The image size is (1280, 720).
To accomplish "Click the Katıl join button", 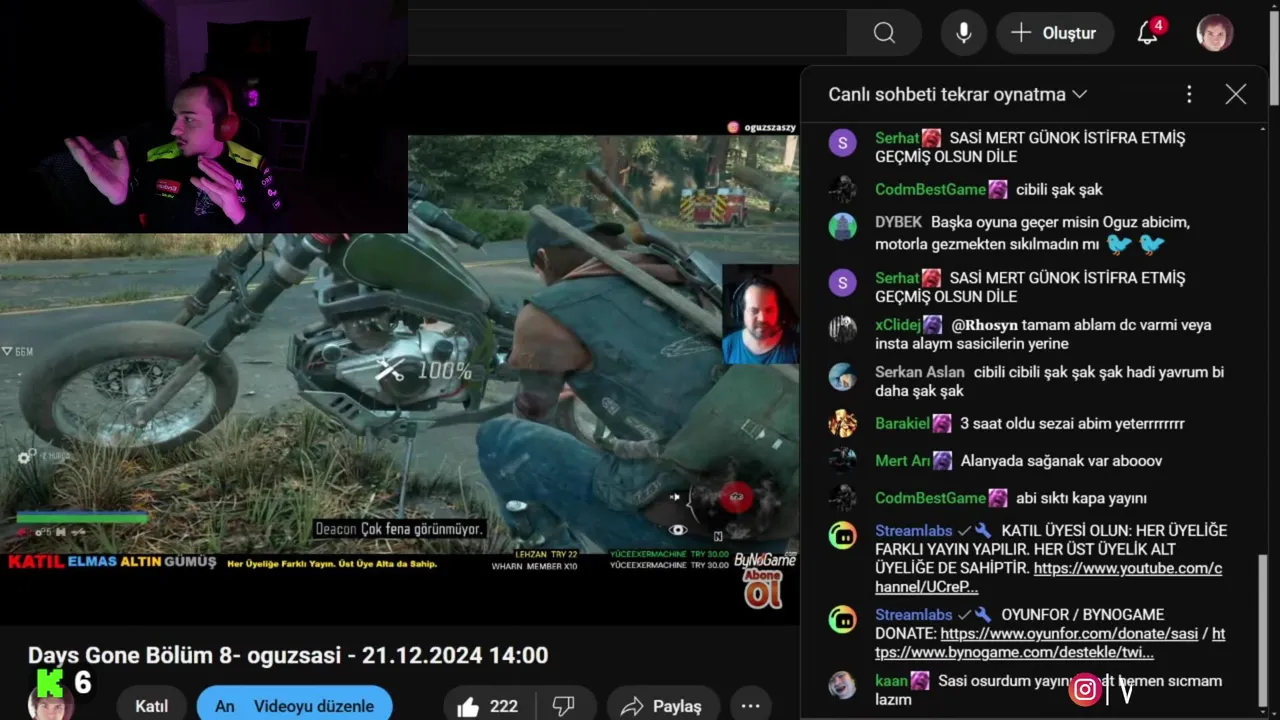I will [x=151, y=706].
